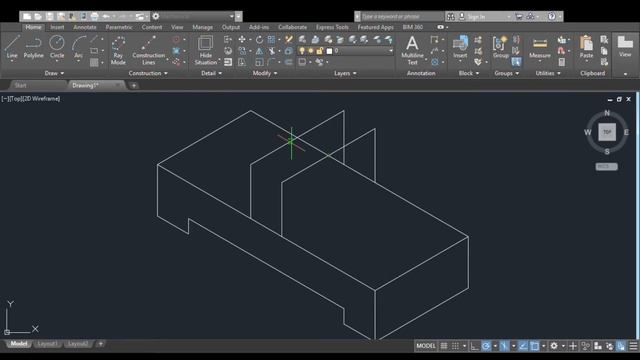Click the Array tool in Modify panel
The width and height of the screenshot is (640, 360).
271,39
